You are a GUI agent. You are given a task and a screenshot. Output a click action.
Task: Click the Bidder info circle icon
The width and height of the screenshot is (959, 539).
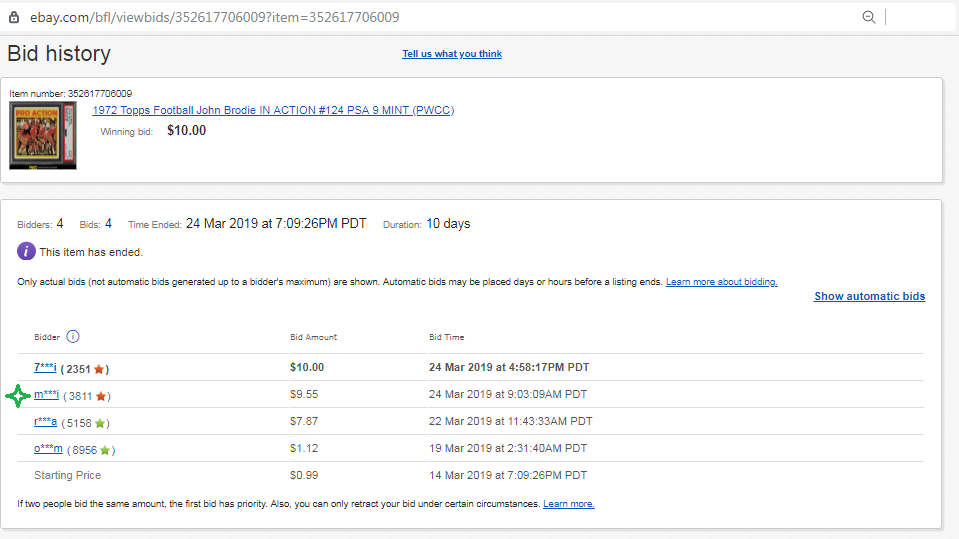[73, 337]
